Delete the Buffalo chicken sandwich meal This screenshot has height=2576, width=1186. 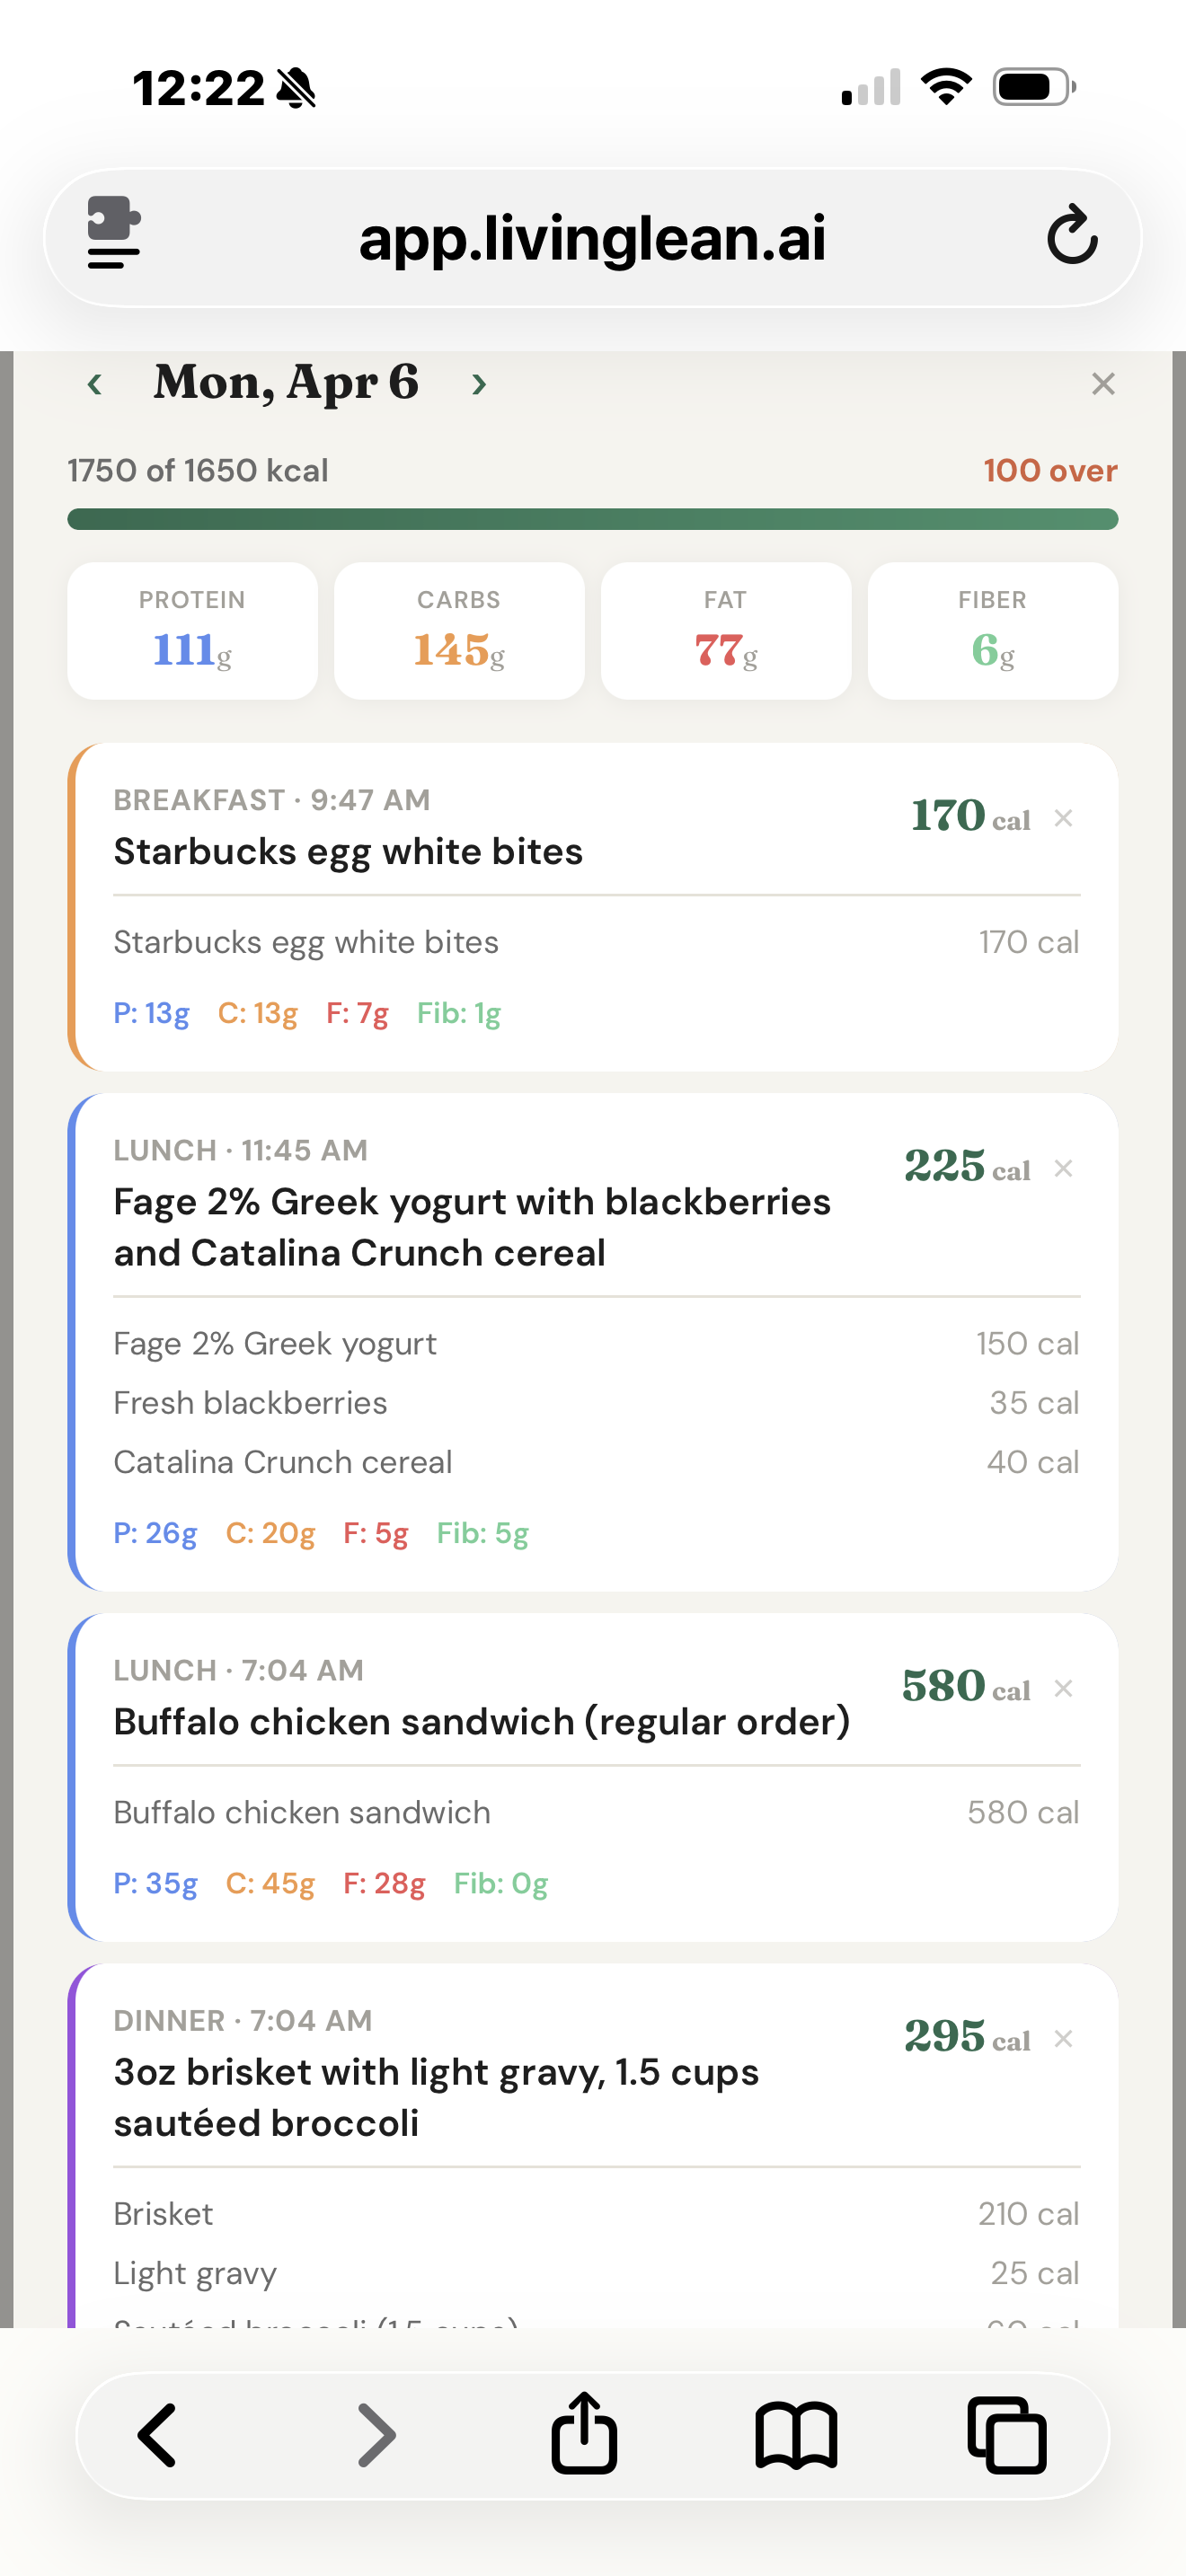[1063, 1688]
